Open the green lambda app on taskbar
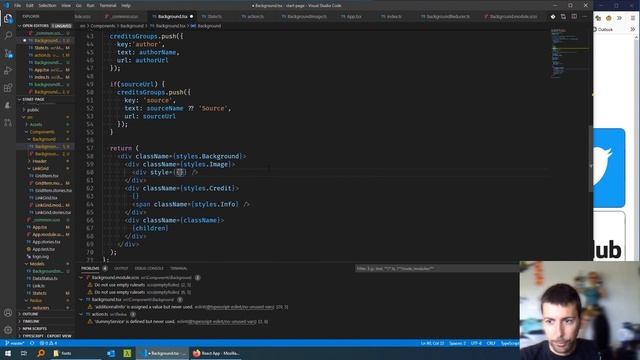Screen dimensions: 640x360 click(127, 353)
